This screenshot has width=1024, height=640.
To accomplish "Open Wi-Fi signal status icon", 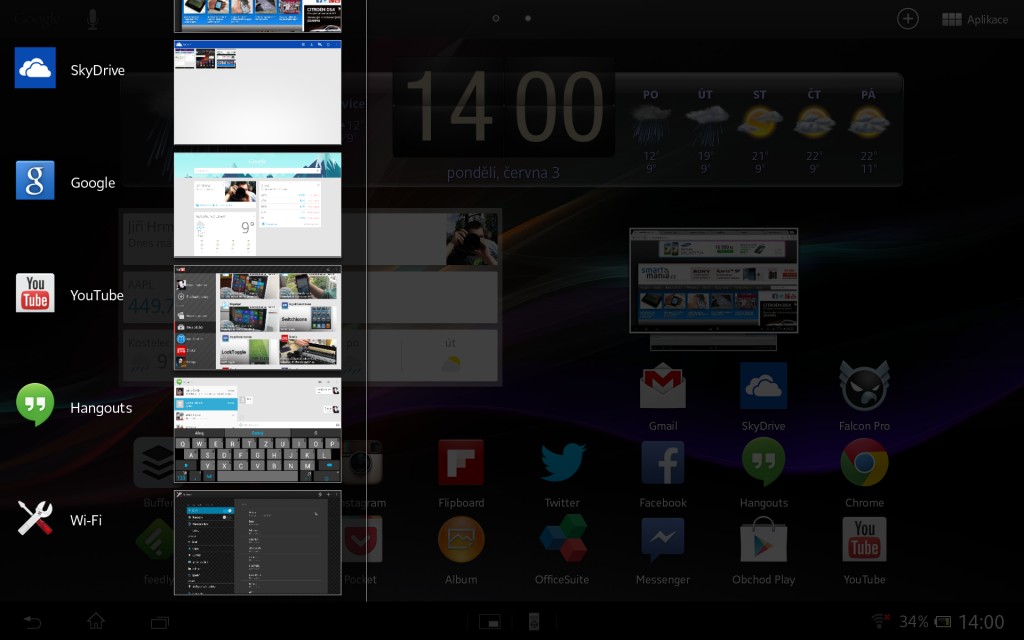I will tap(881, 621).
